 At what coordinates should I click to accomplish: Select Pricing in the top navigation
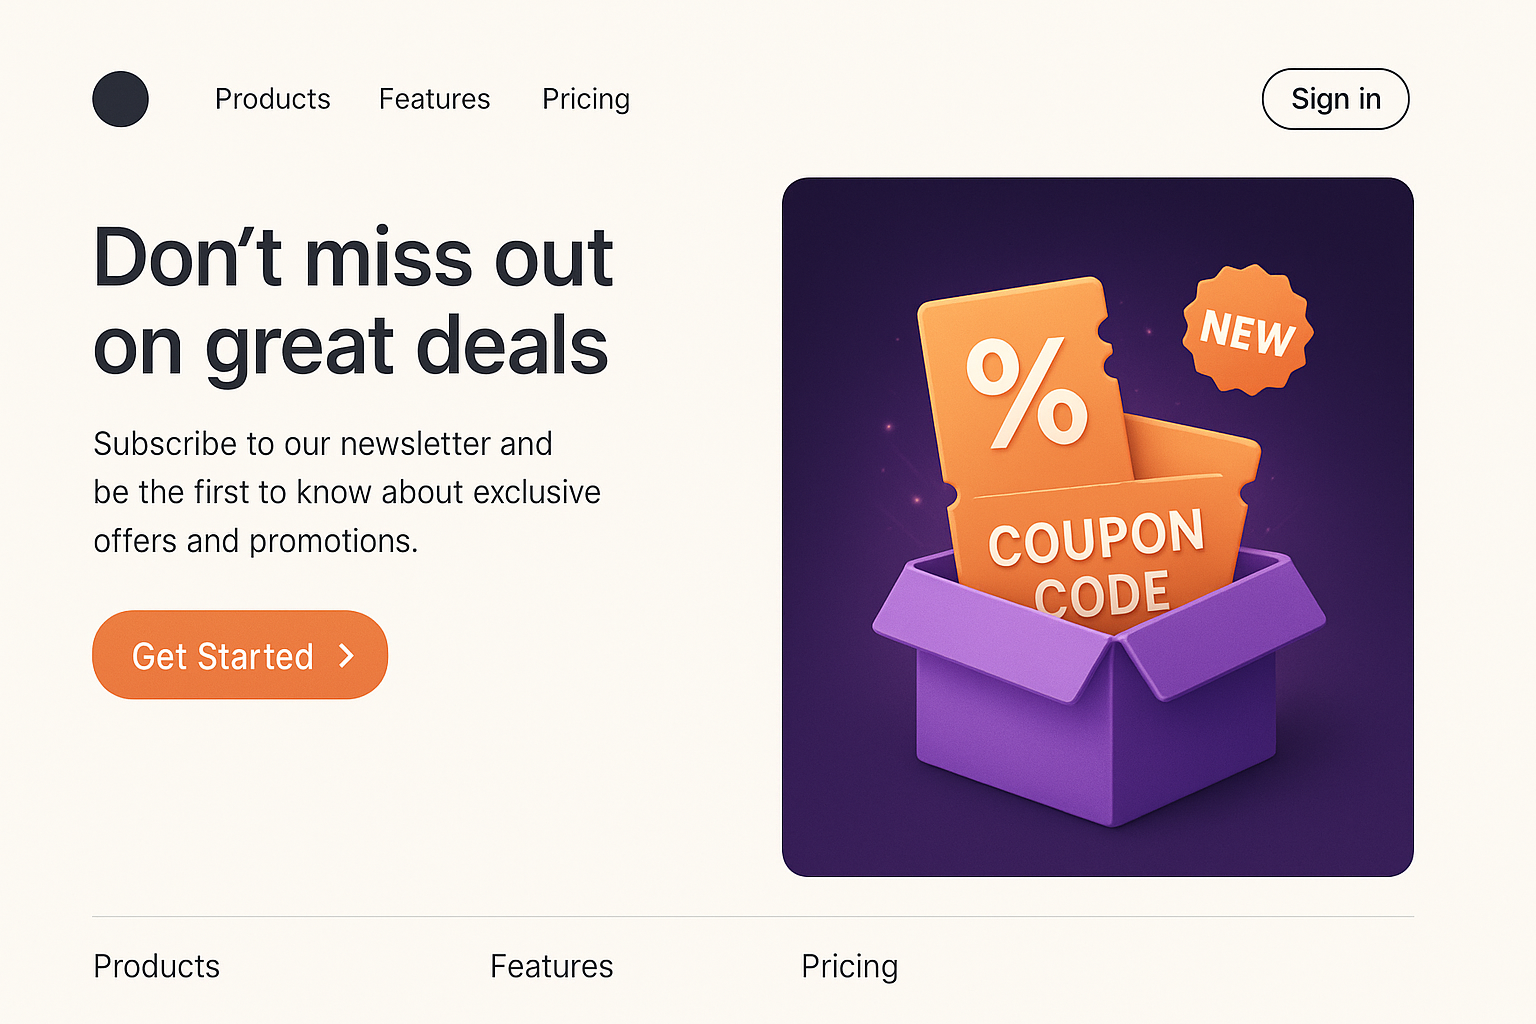click(586, 99)
